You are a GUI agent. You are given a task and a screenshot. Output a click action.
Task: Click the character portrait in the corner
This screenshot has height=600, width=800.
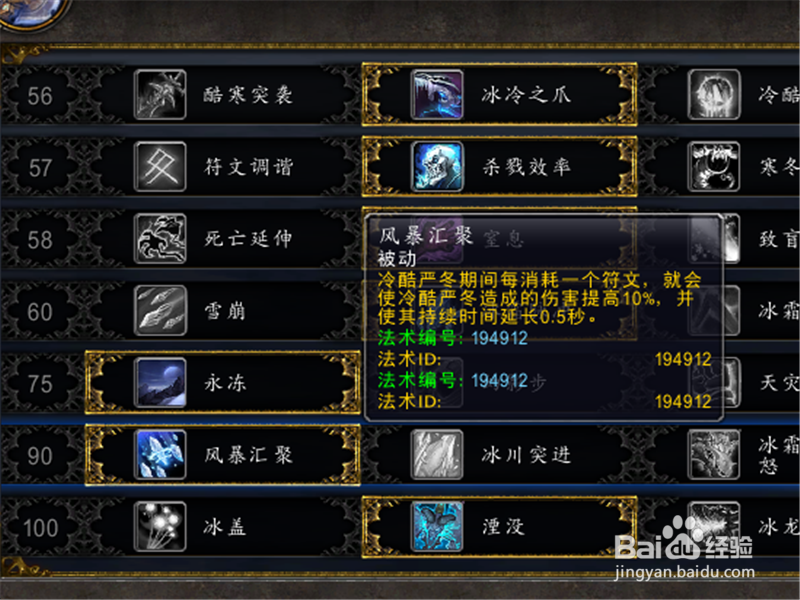(x=32, y=12)
